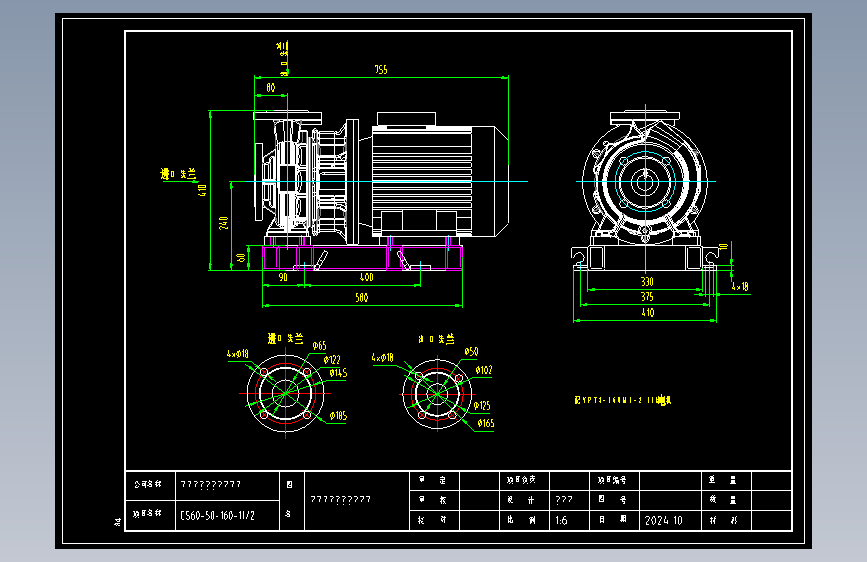Click the ø145 label on the left flange
The height and width of the screenshot is (562, 867).
(338, 373)
